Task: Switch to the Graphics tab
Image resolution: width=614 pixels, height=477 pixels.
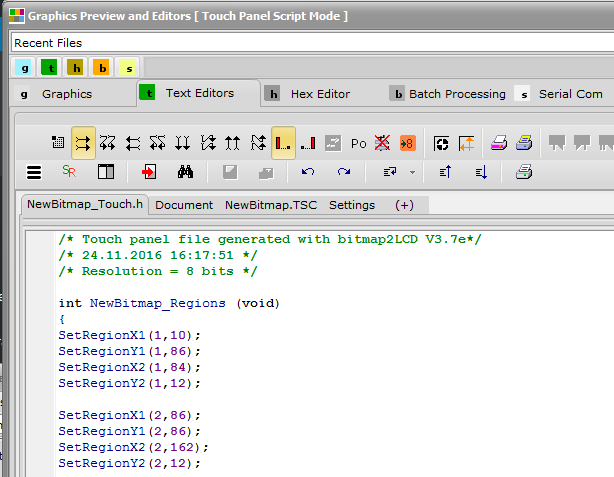Action: tap(67, 94)
